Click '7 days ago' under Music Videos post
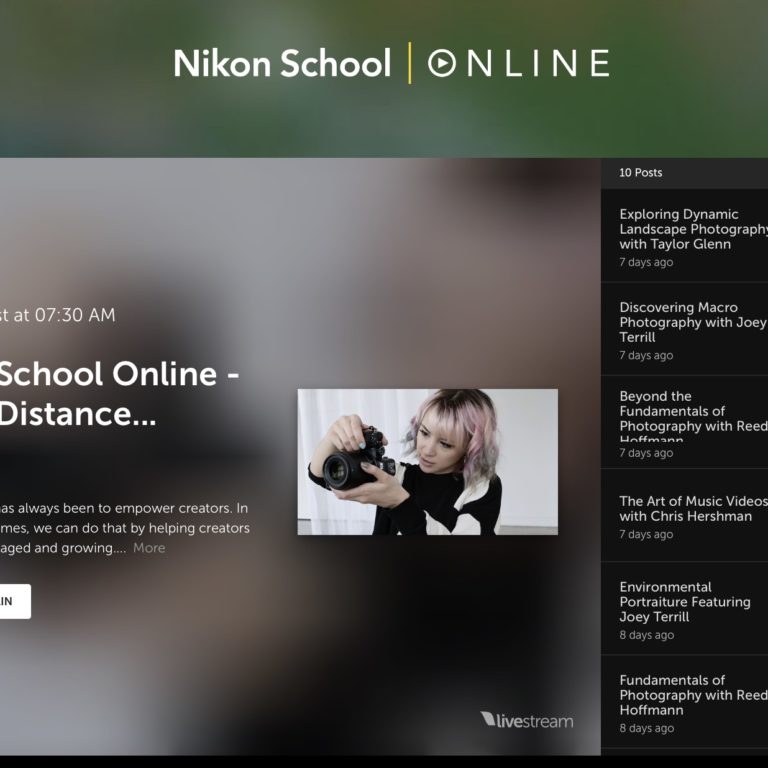The image size is (768, 768). click(646, 535)
